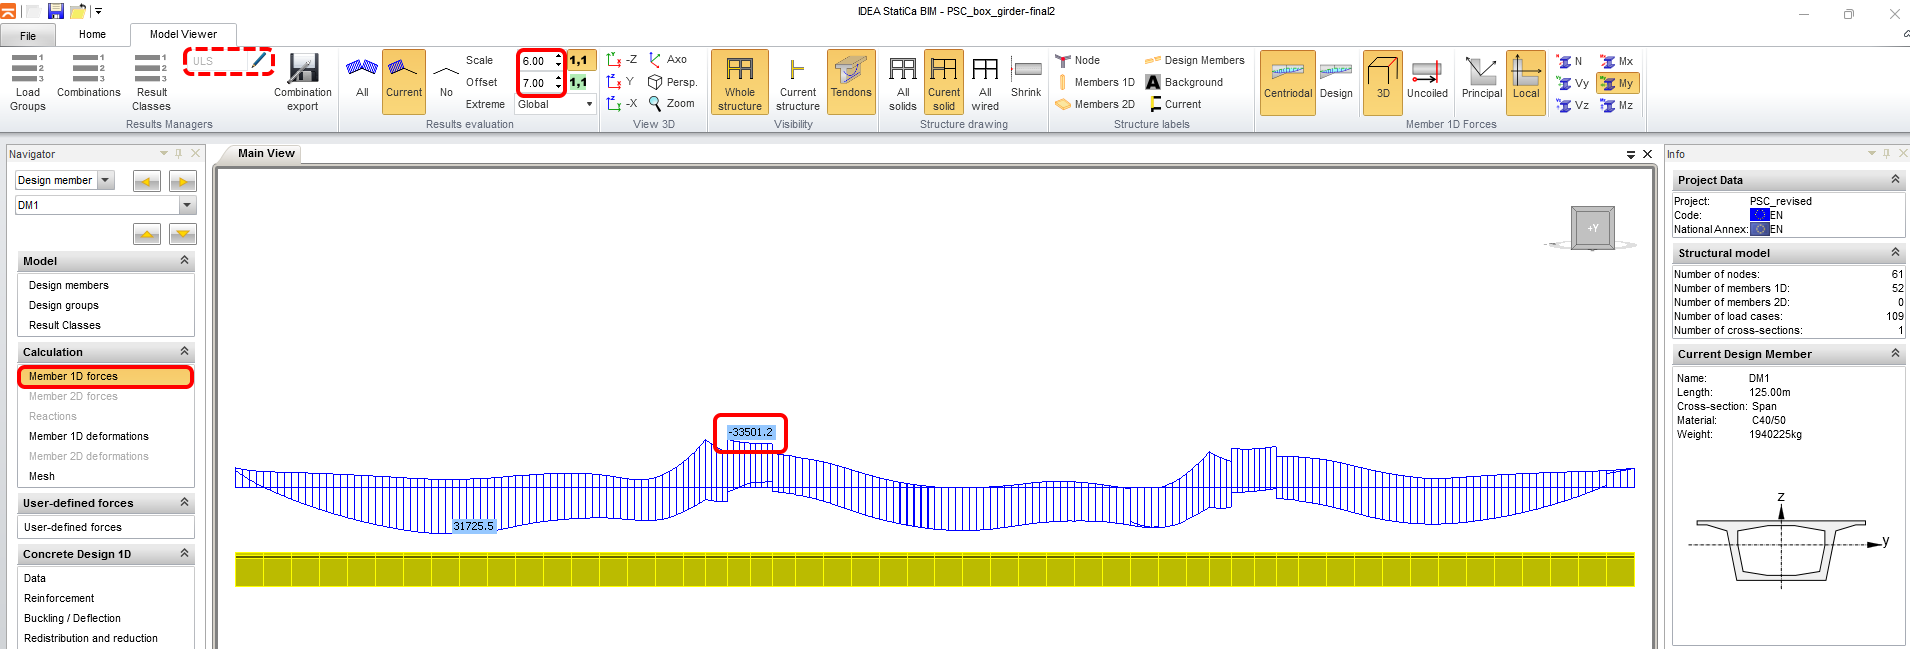Open the Reinforcement item
This screenshot has height=649, width=1910.
pos(59,598)
